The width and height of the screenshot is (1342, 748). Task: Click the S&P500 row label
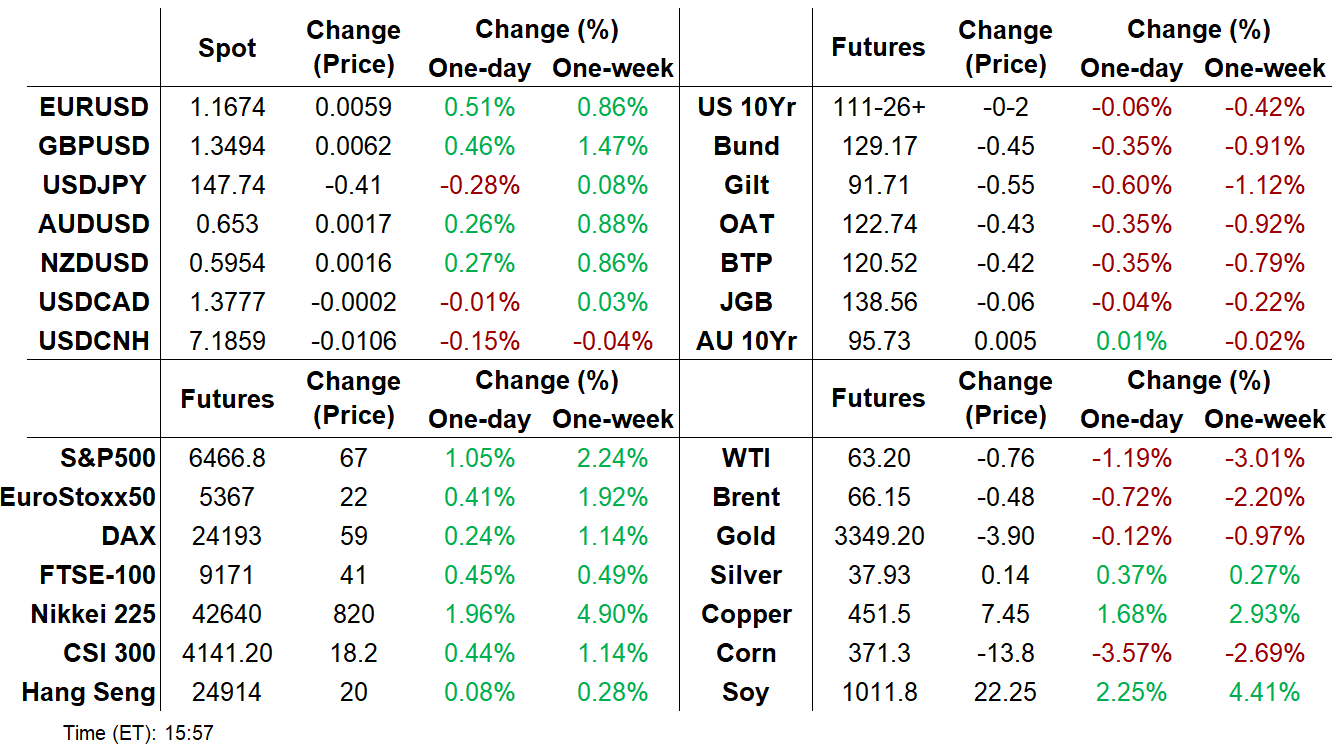click(107, 458)
